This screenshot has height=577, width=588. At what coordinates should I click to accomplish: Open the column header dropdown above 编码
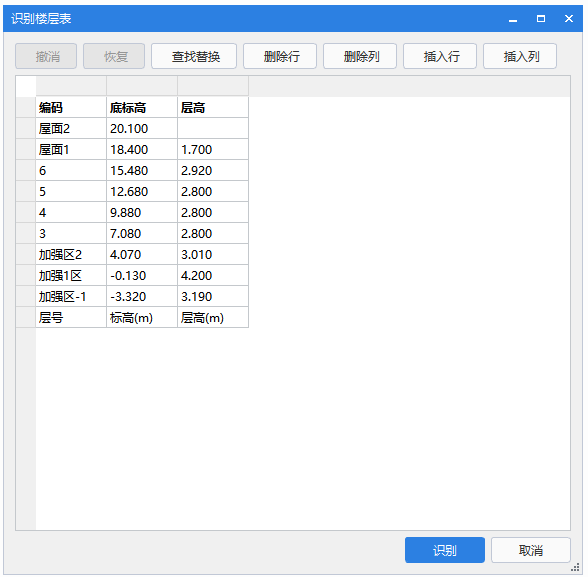[71, 86]
